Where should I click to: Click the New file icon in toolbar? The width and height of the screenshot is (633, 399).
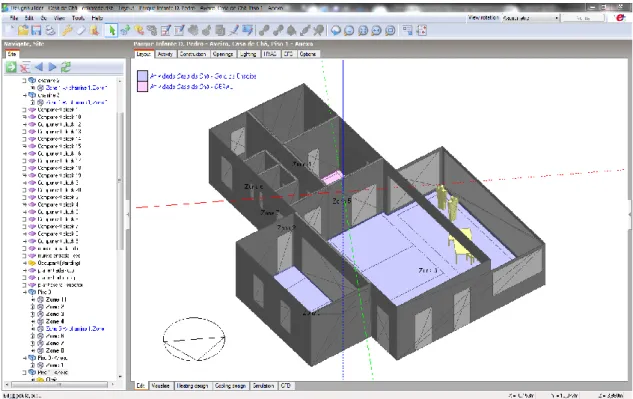pos(10,30)
